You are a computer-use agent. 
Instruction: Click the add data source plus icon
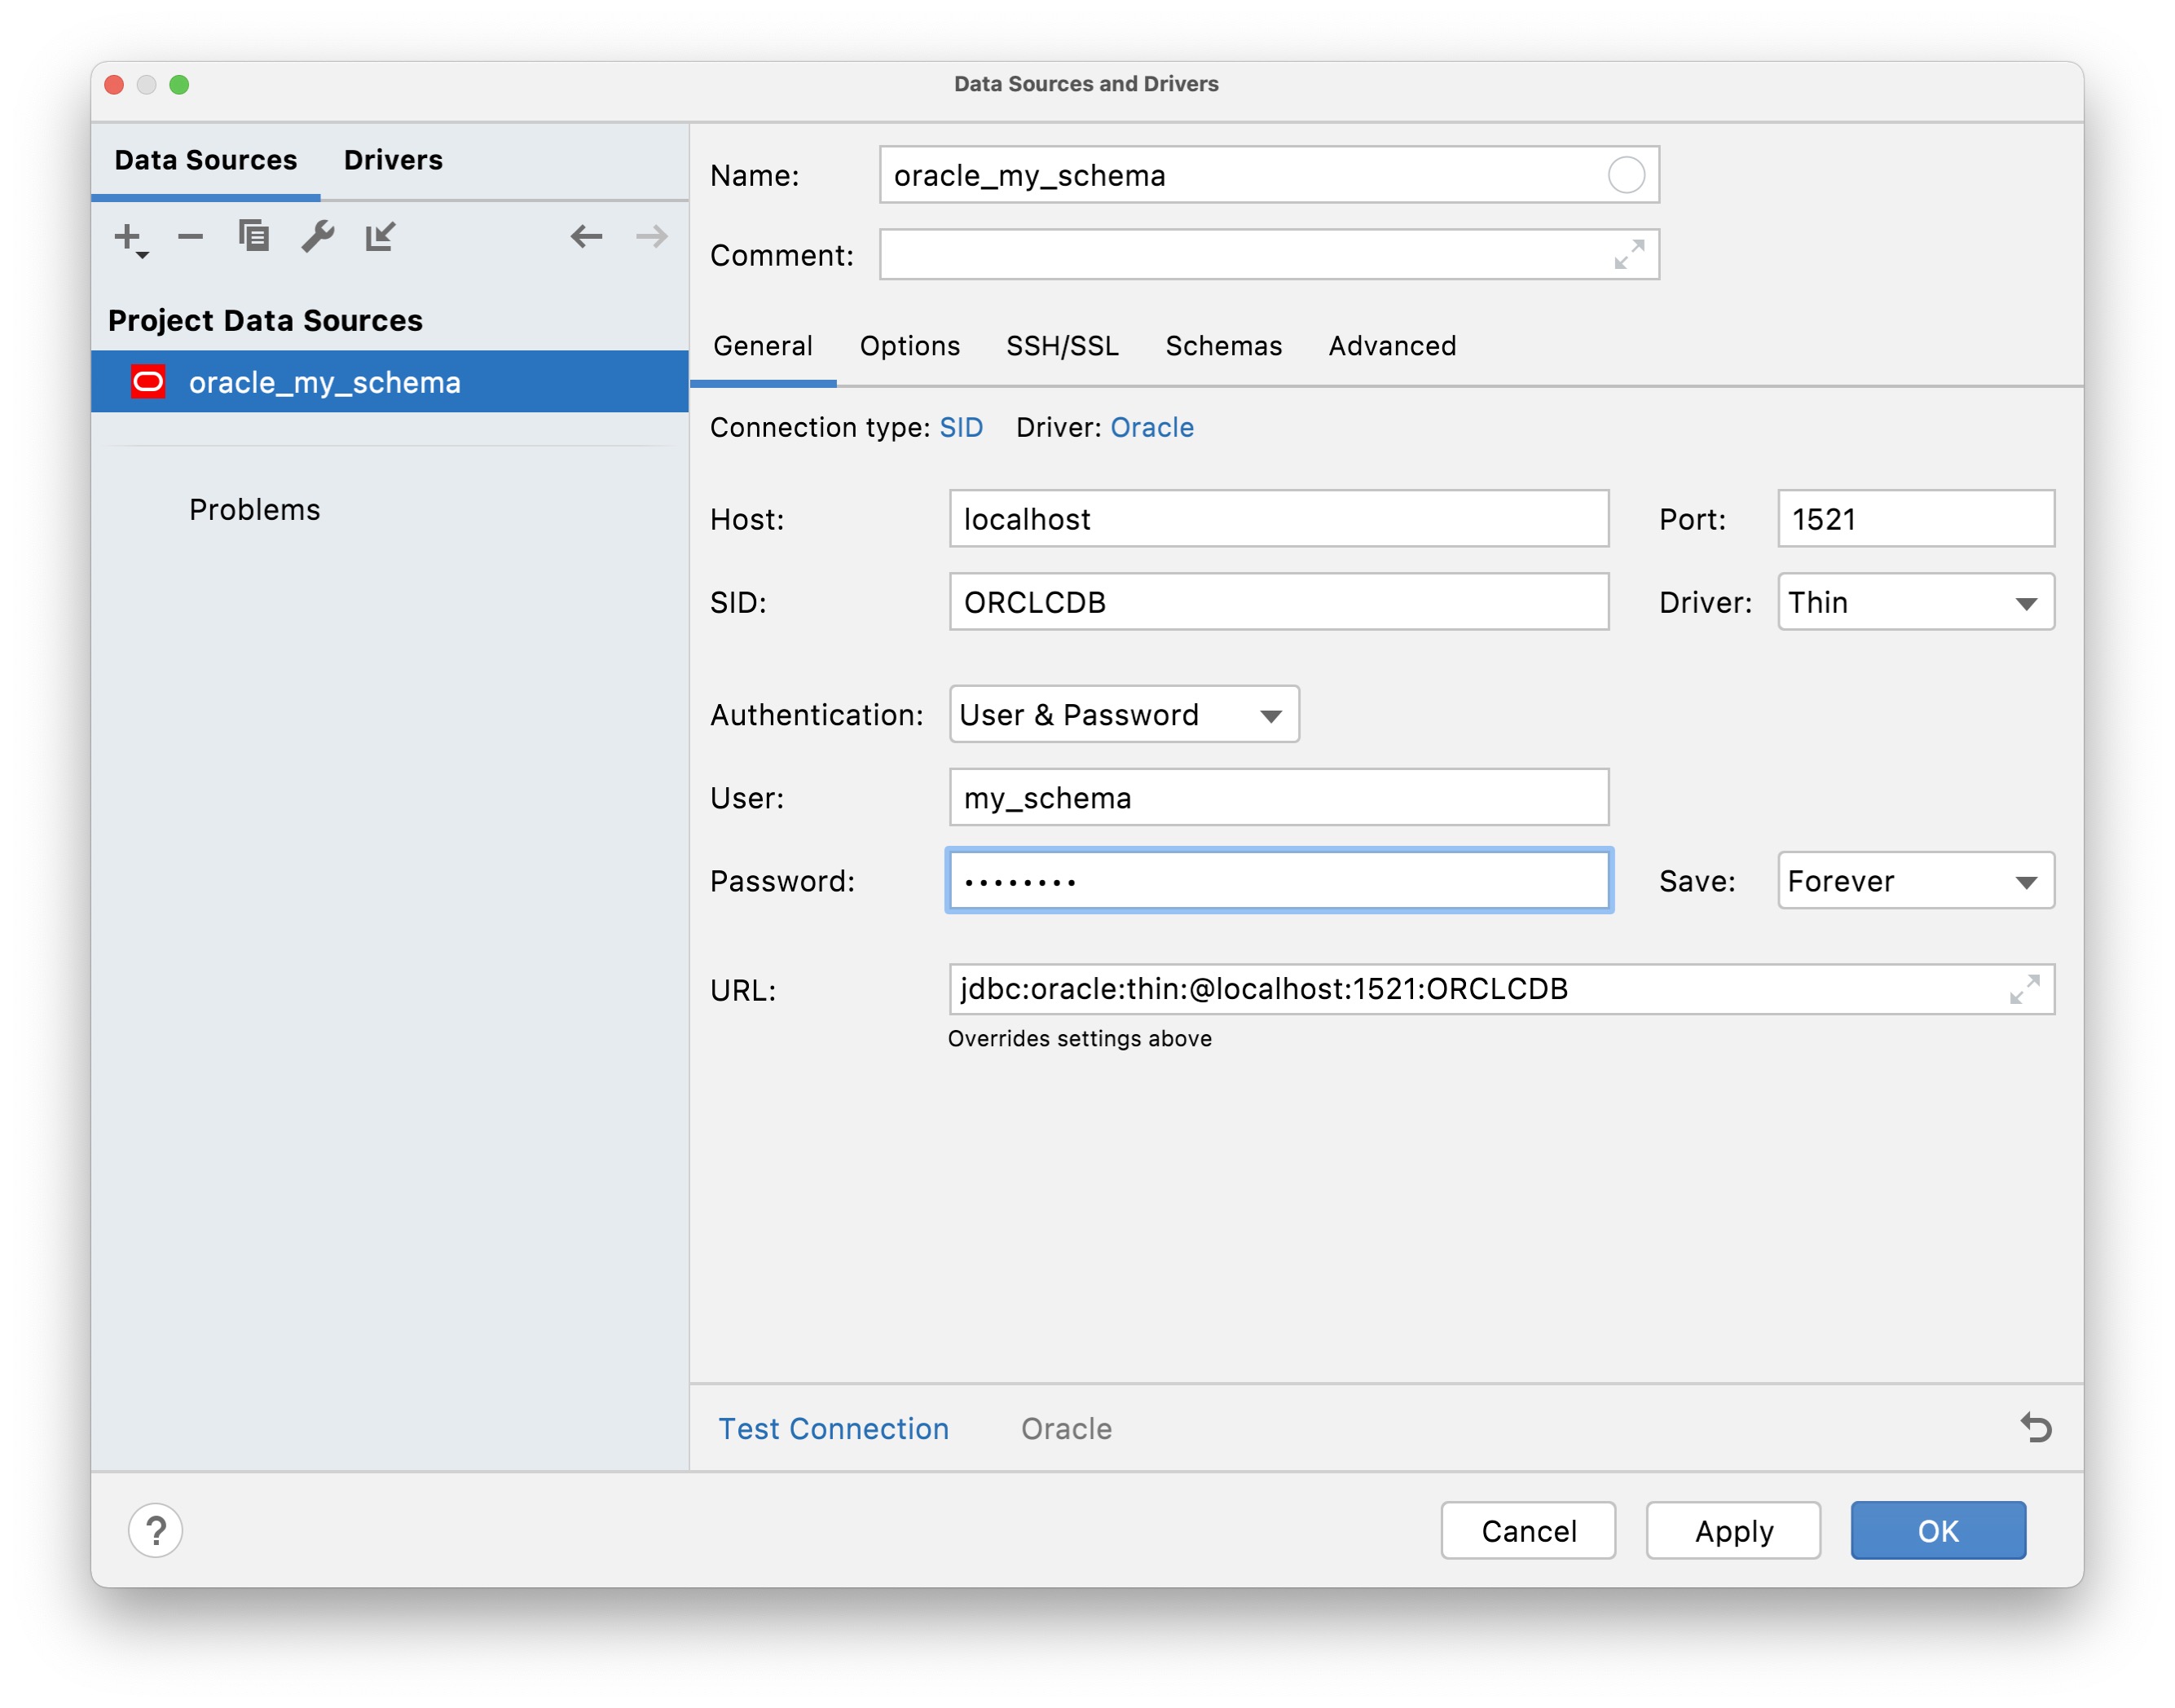[x=129, y=237]
